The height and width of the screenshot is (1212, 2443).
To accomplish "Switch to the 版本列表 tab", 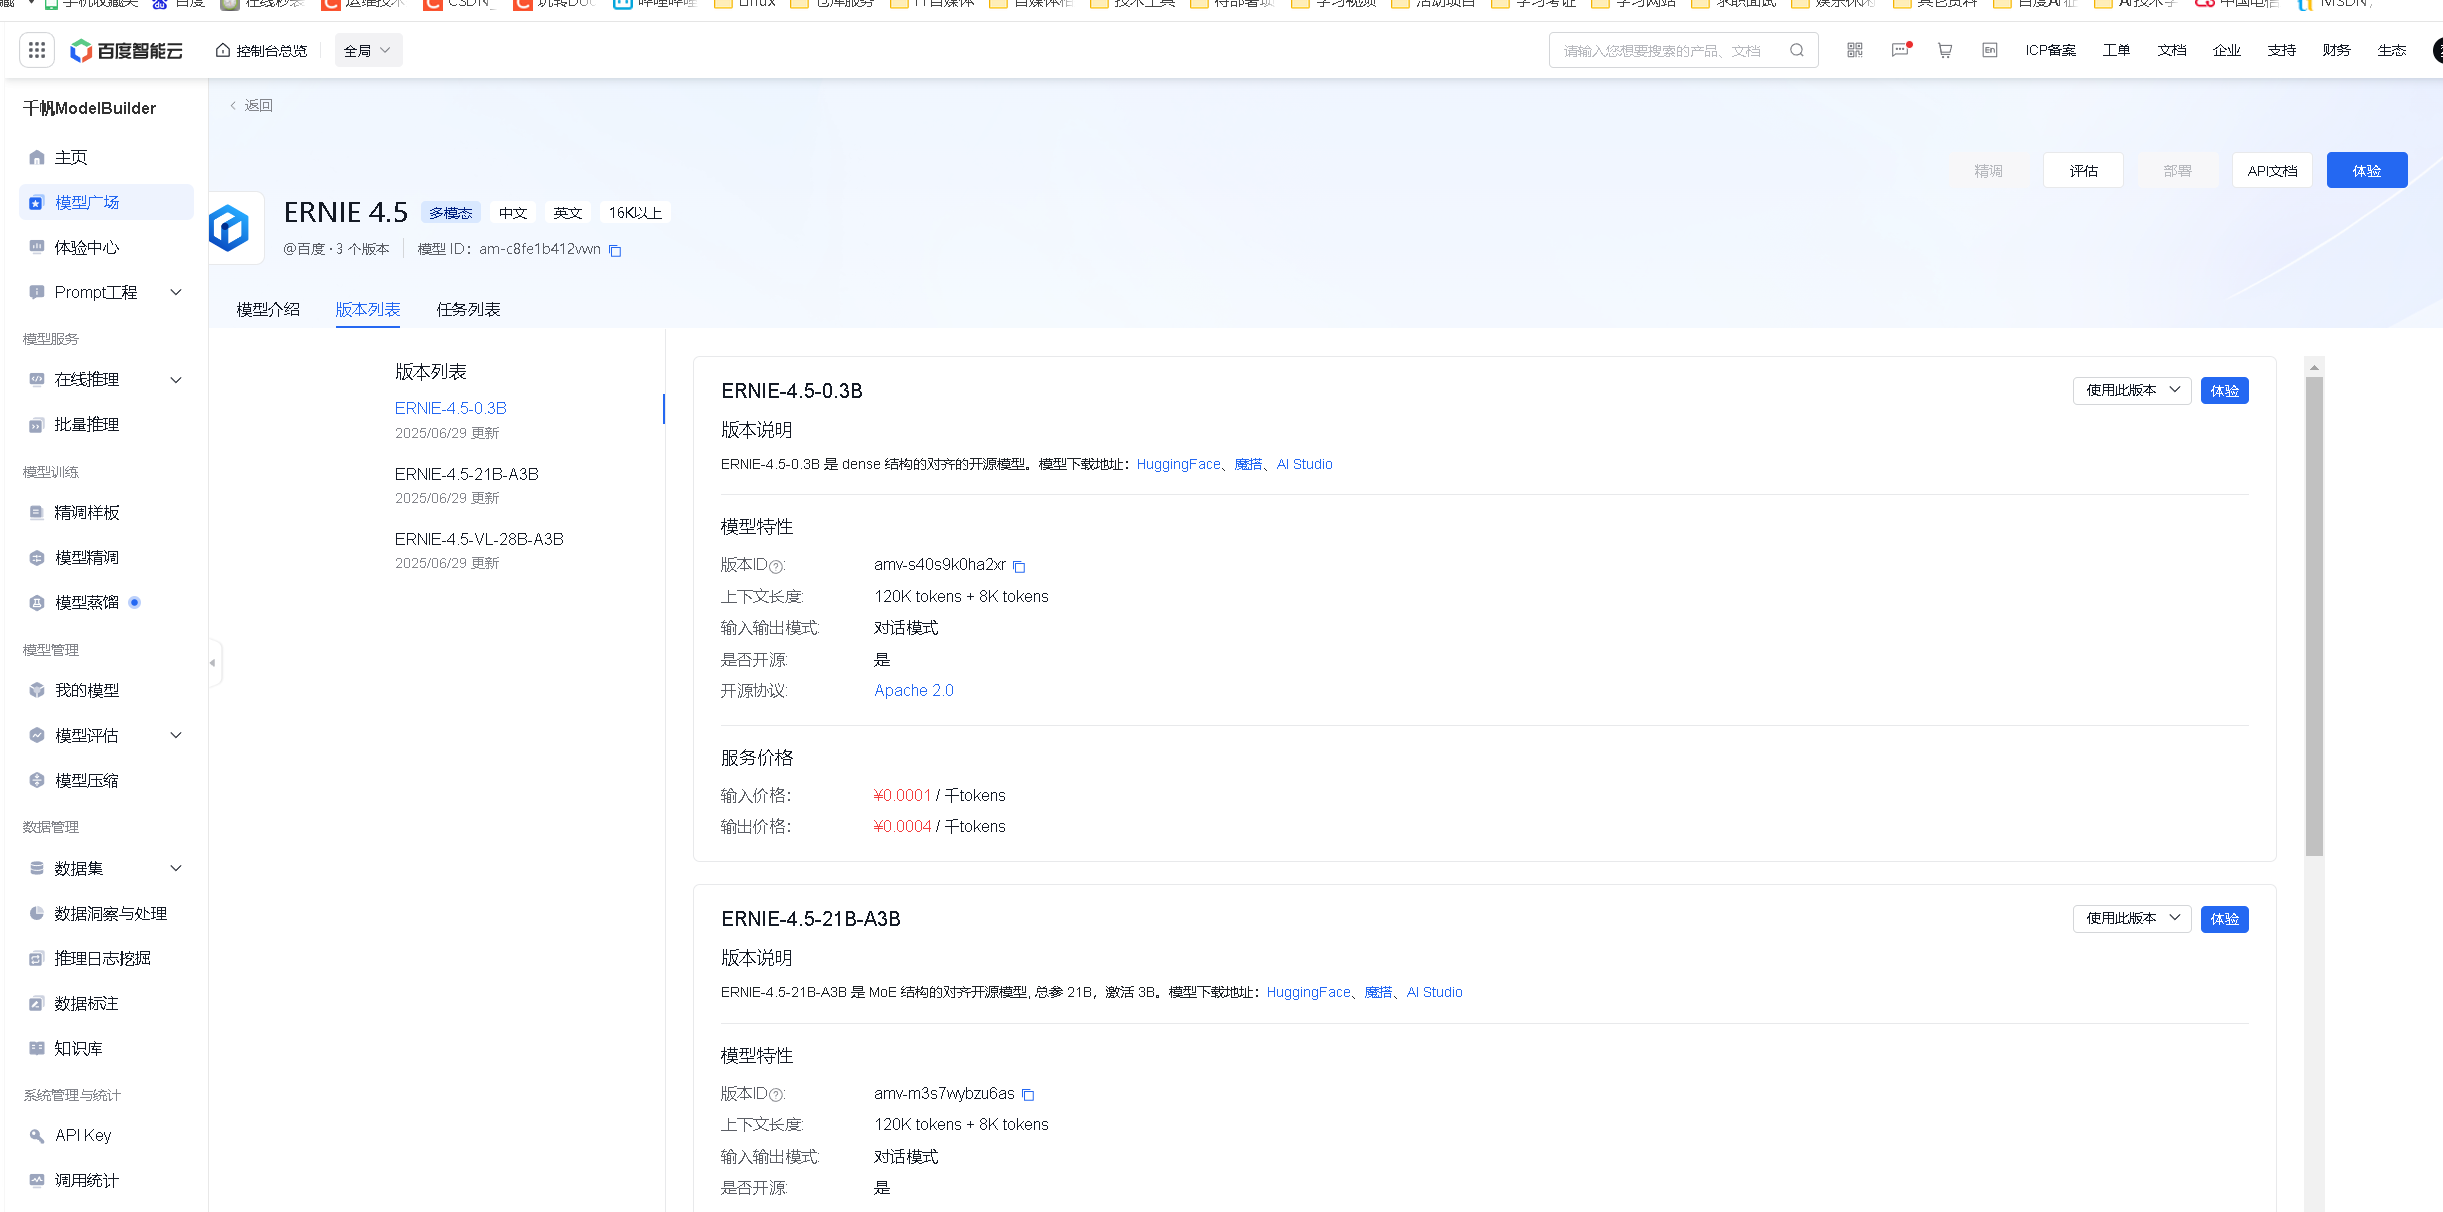I will coord(368,310).
